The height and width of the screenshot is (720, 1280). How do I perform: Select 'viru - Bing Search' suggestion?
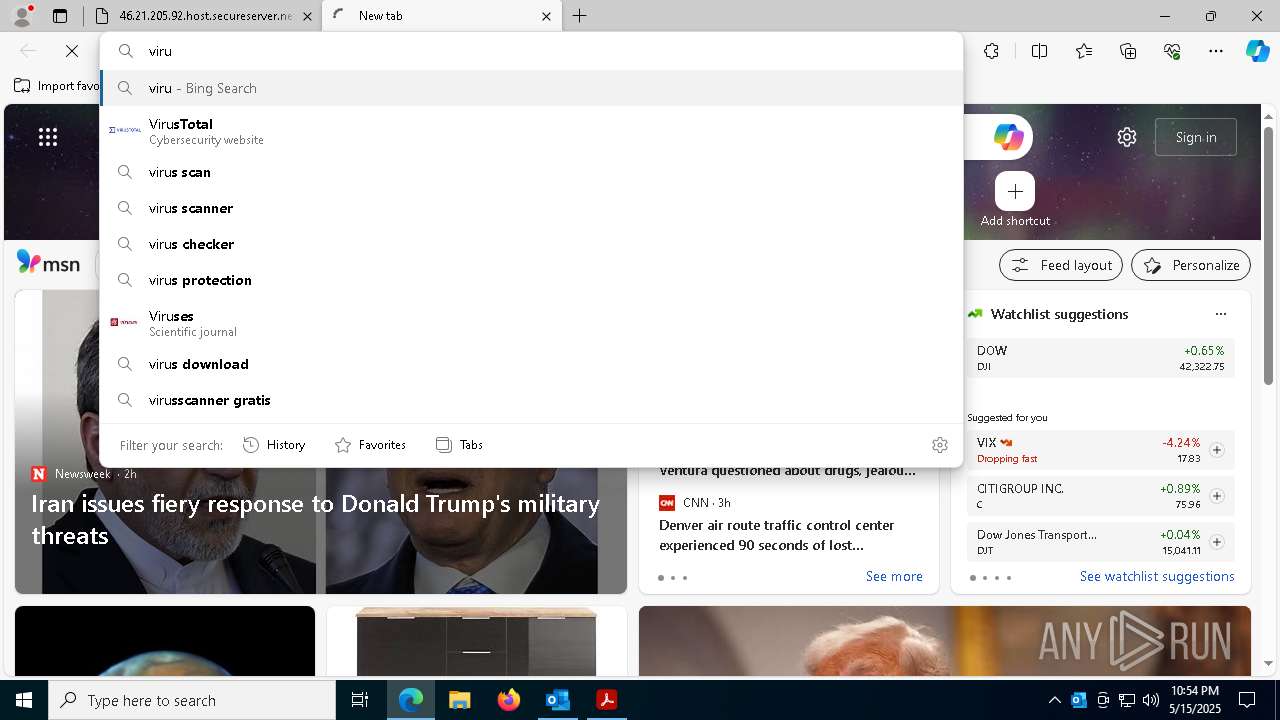click(x=531, y=88)
